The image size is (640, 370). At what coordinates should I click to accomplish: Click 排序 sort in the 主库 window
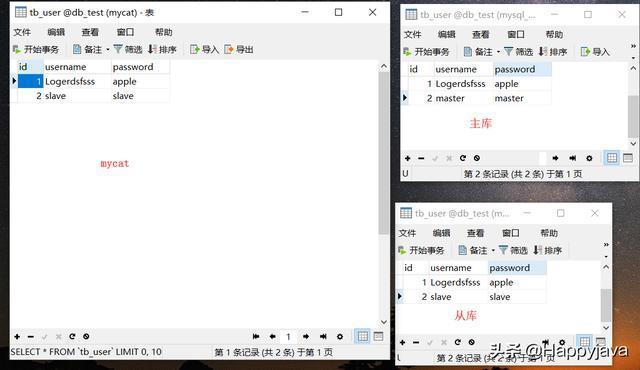(x=553, y=52)
